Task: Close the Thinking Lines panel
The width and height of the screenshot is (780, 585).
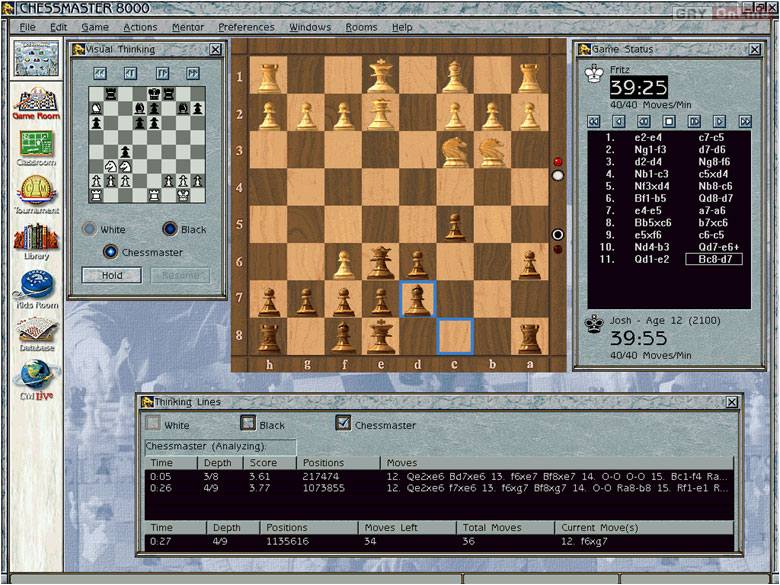Action: [x=731, y=402]
